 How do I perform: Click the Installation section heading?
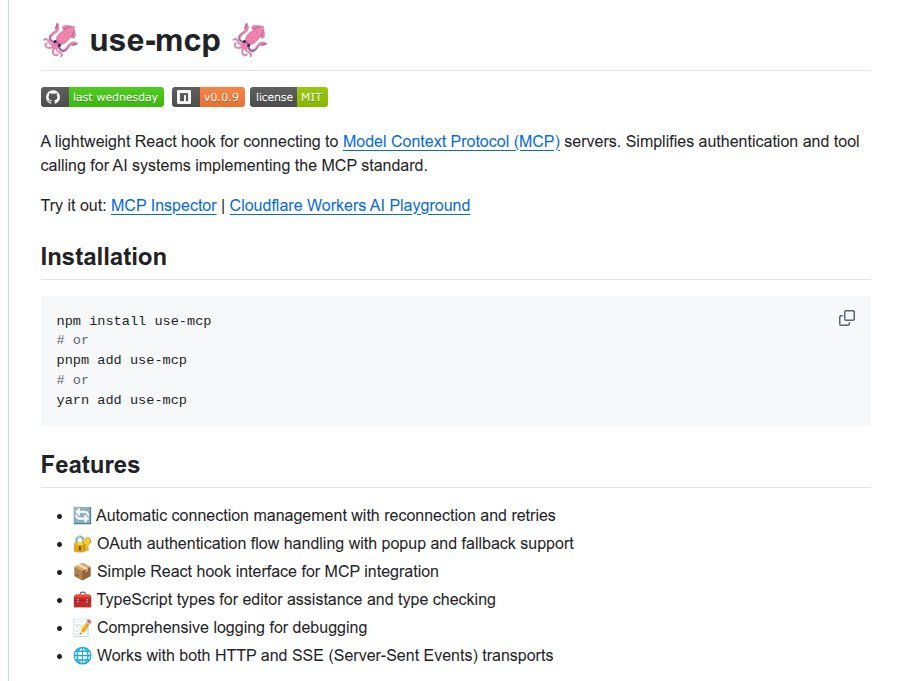pyautogui.click(x=103, y=257)
